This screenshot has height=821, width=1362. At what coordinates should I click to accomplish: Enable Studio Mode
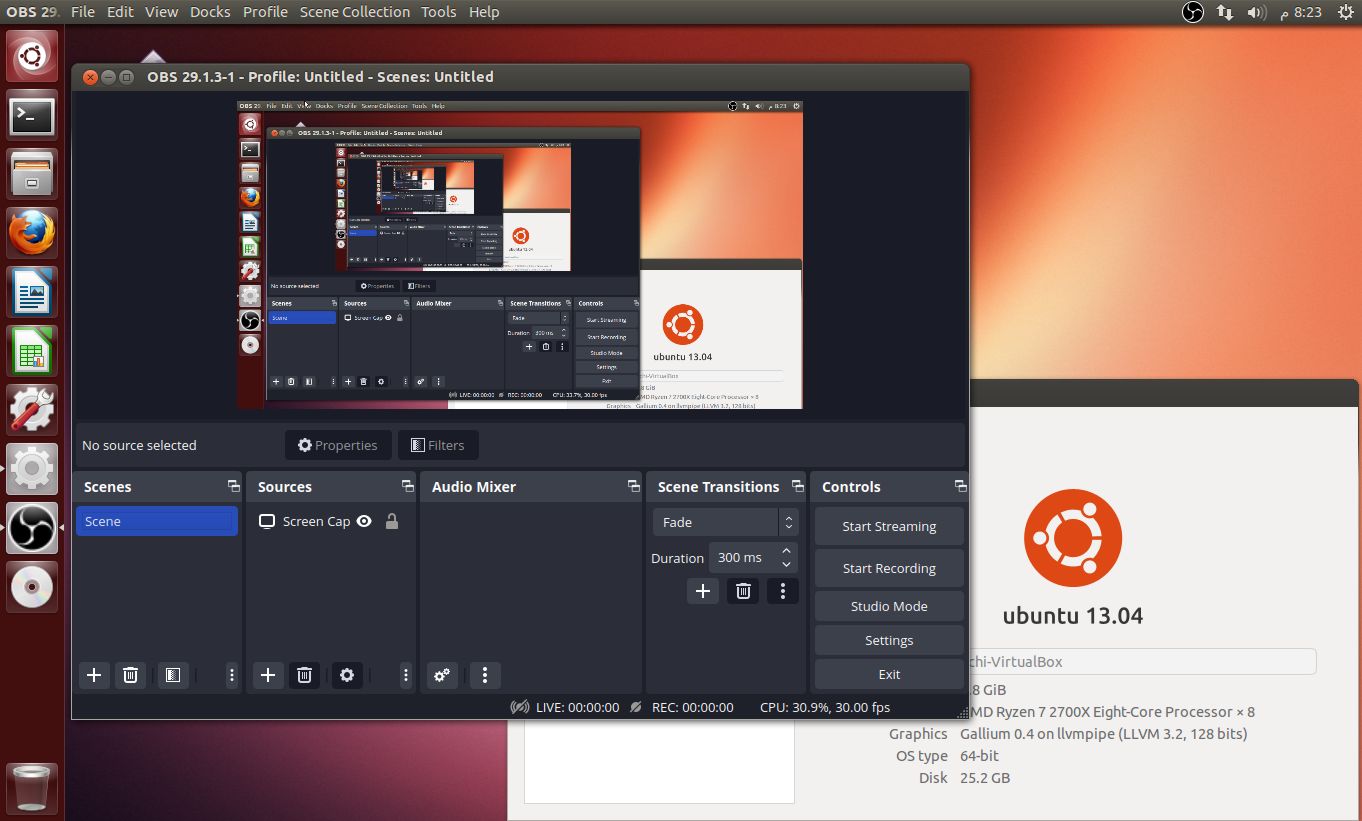(x=889, y=606)
